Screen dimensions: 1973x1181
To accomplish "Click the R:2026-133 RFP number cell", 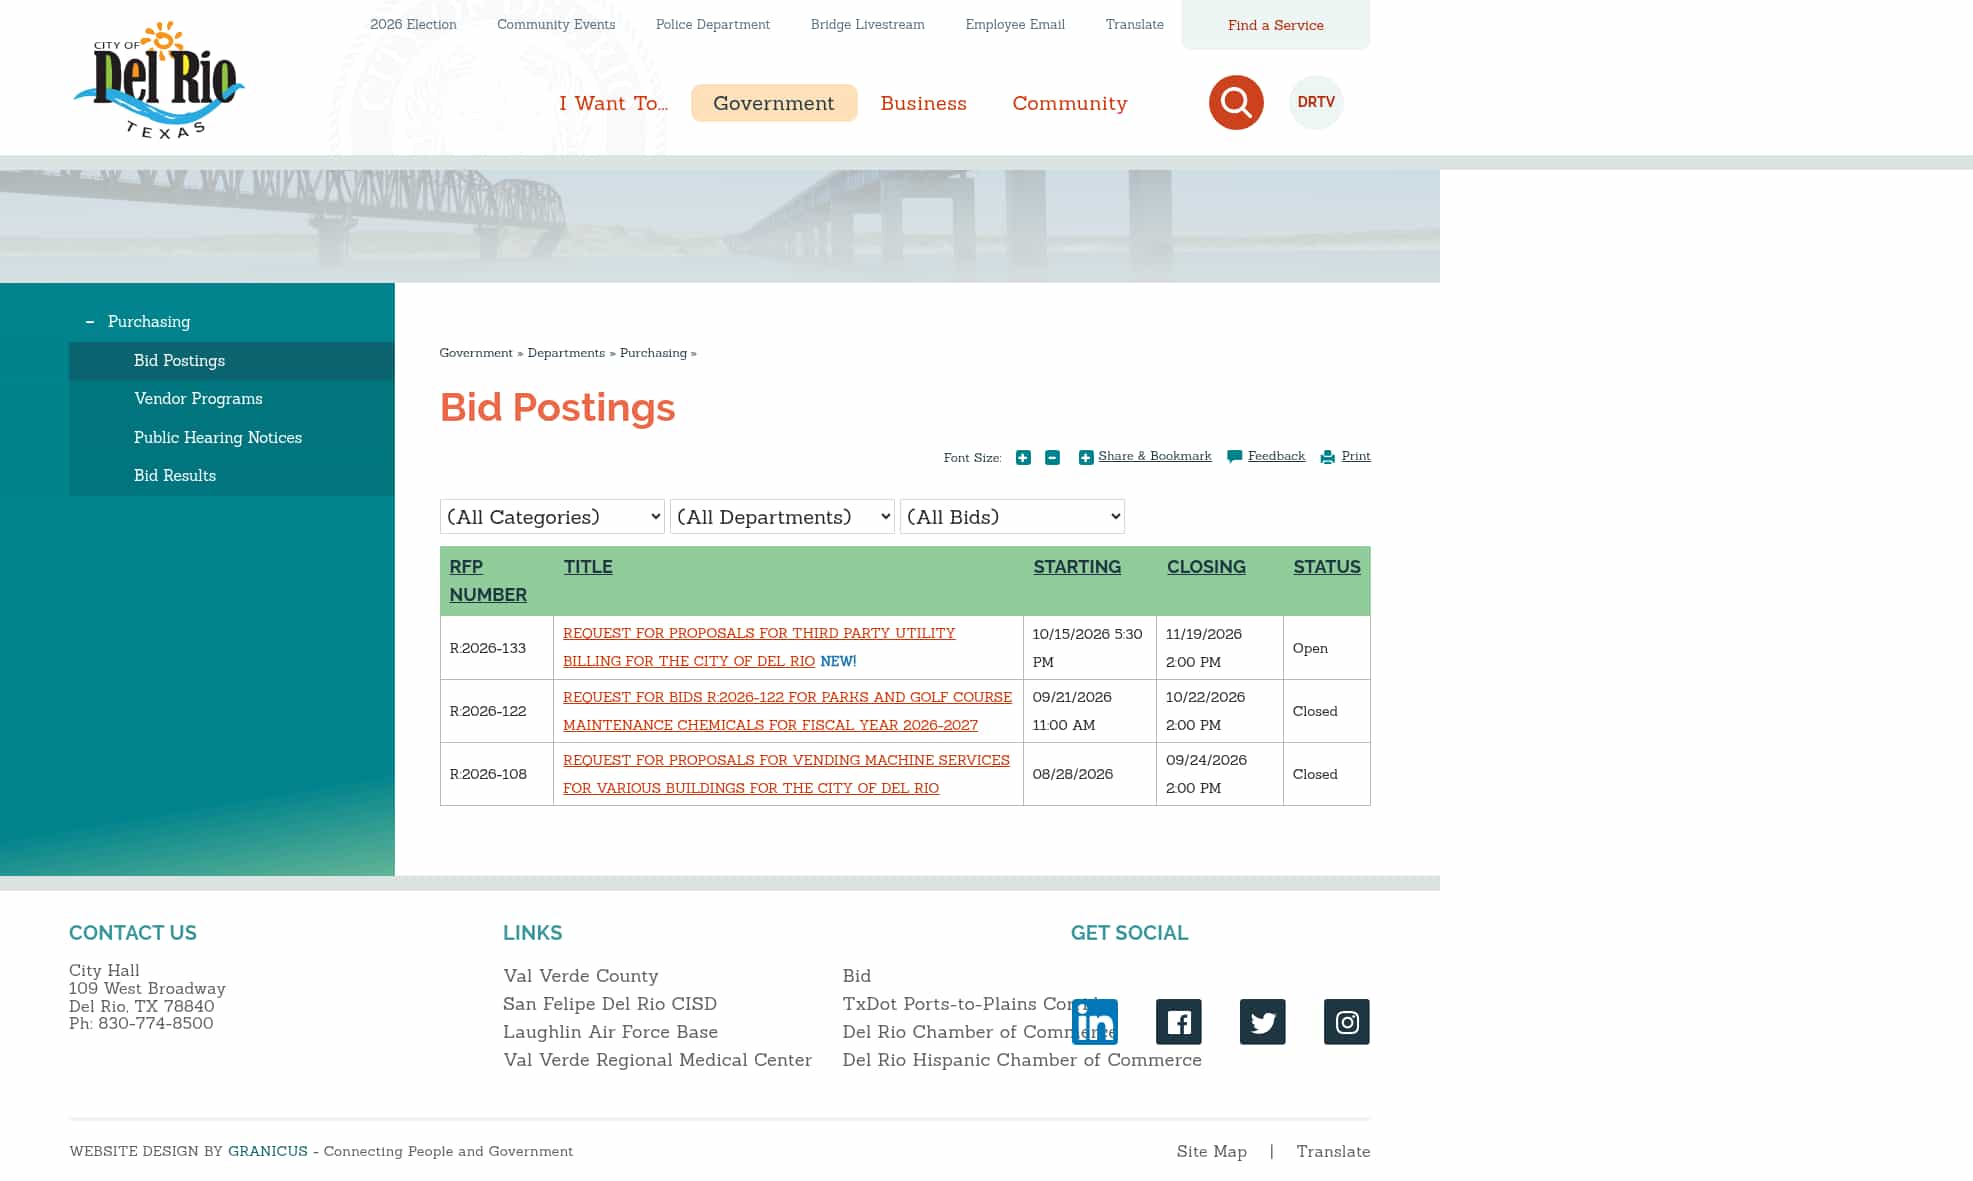I will pos(497,648).
